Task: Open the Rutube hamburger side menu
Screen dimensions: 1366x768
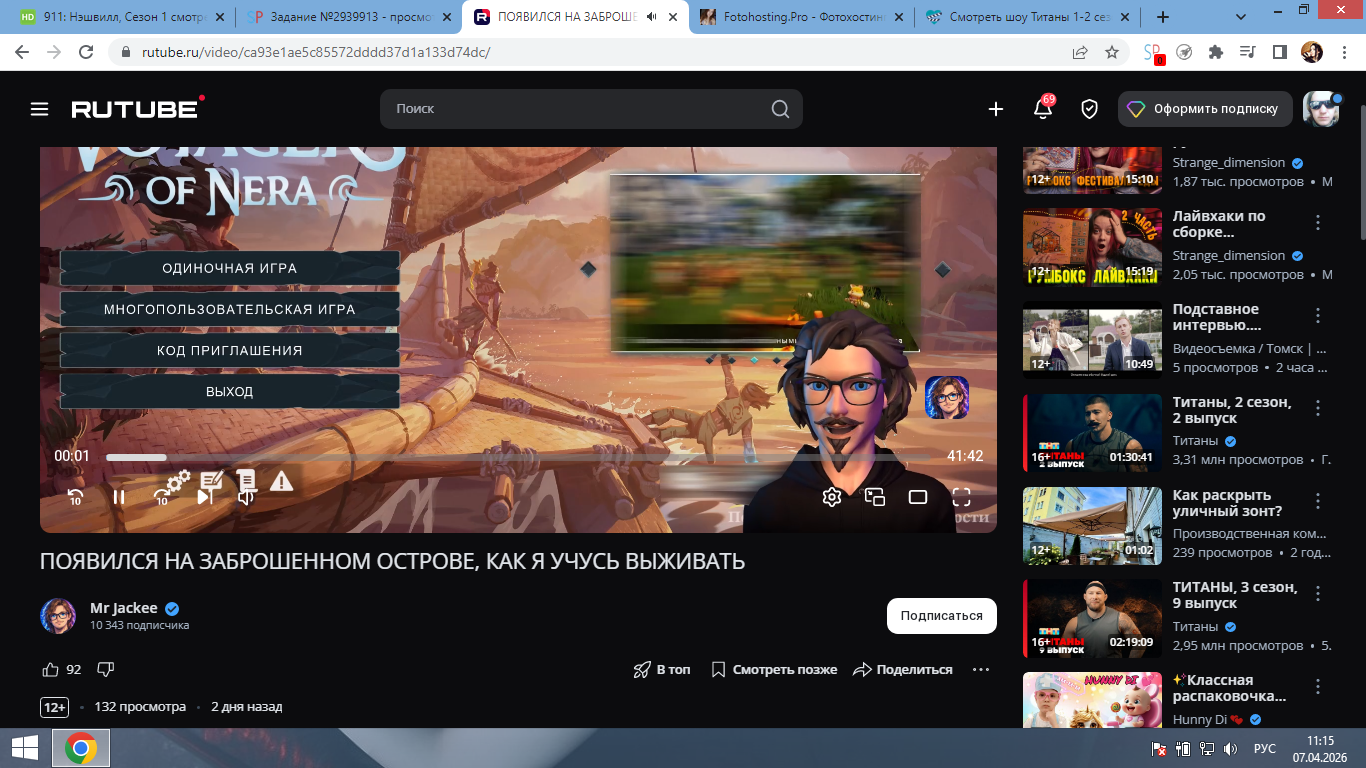Action: pos(39,109)
